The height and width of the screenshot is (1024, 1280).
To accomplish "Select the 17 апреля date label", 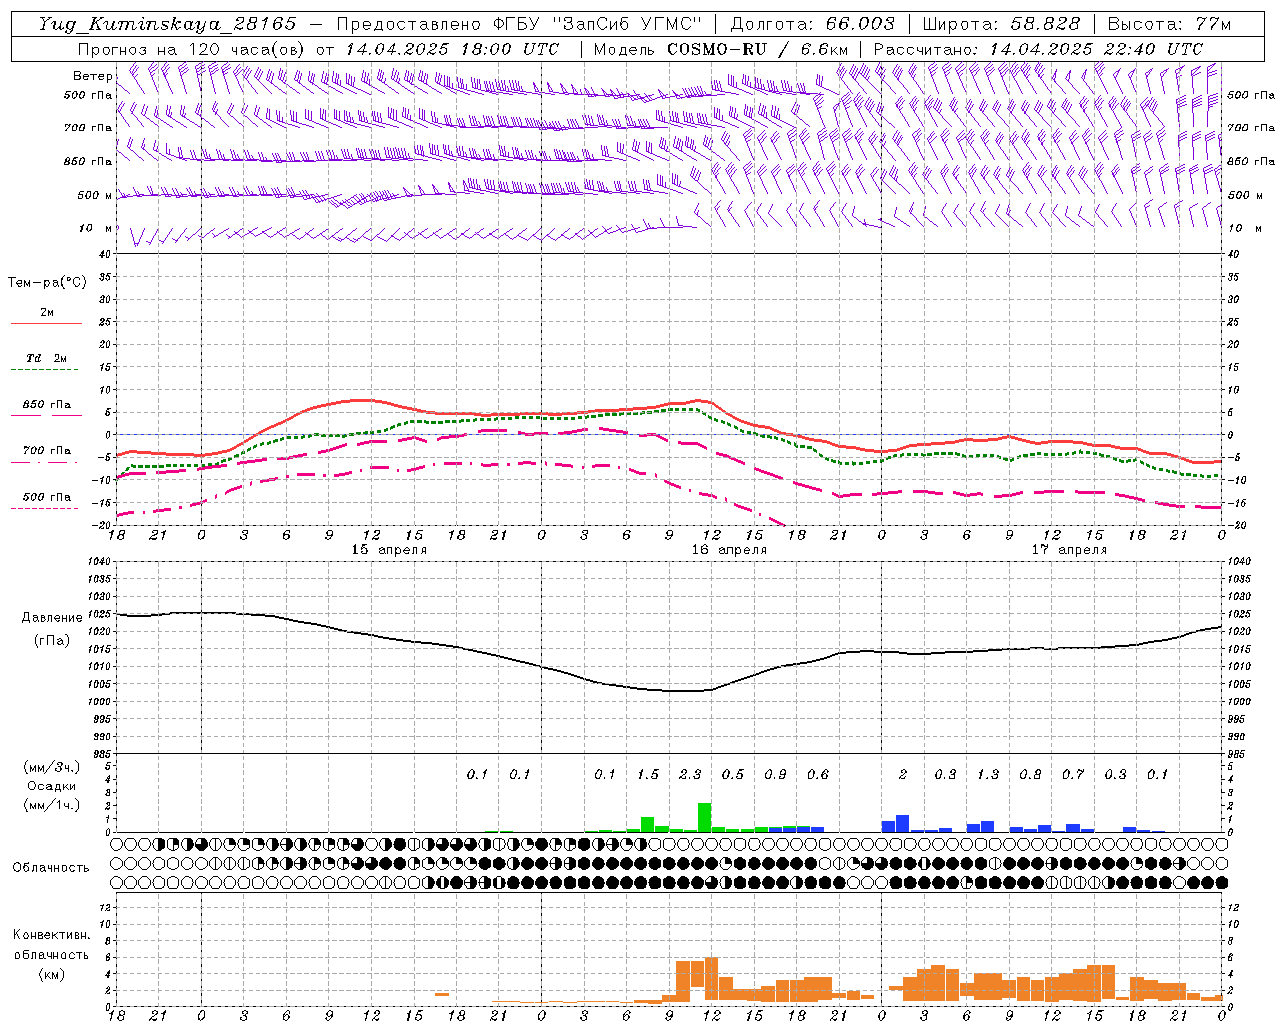I will point(1069,550).
